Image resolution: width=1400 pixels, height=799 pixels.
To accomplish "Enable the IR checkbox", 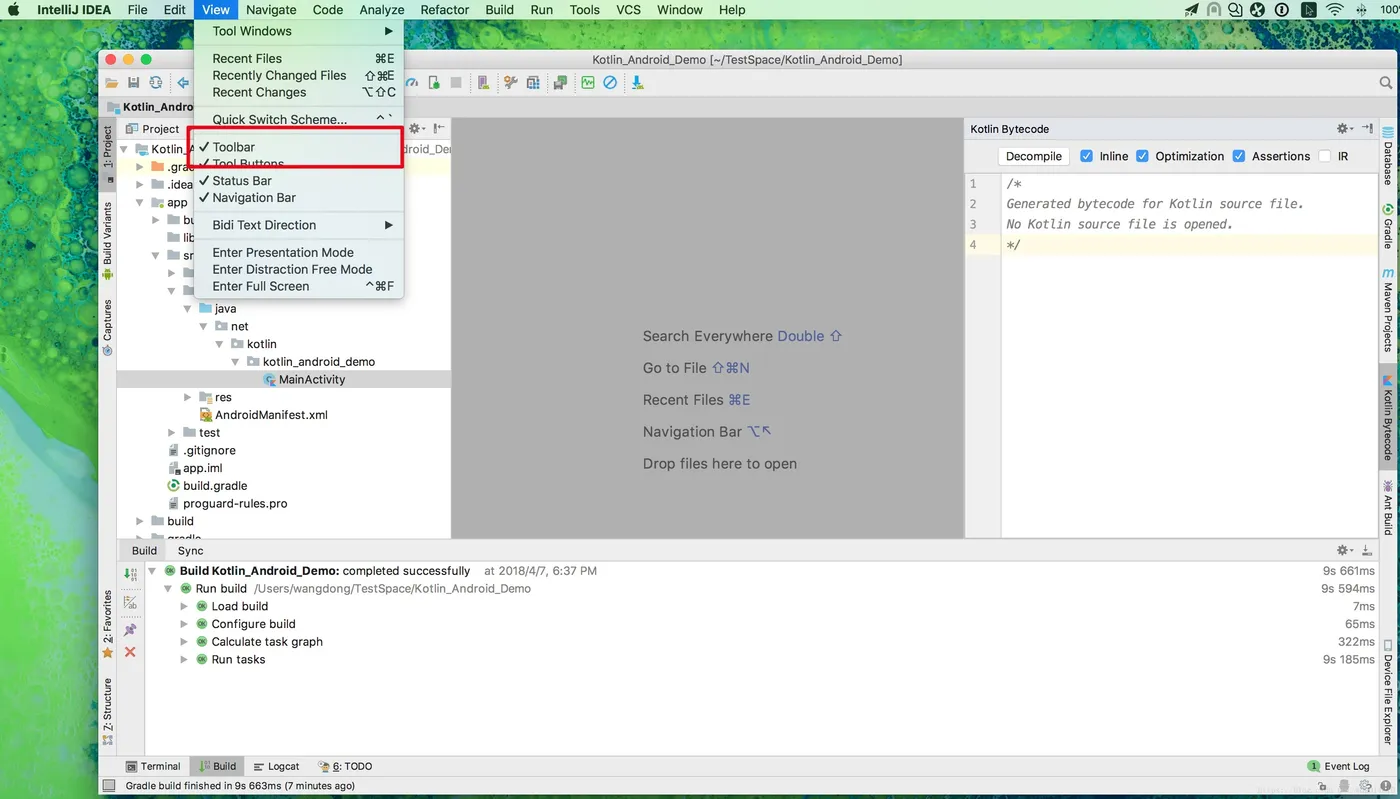I will (x=1325, y=156).
